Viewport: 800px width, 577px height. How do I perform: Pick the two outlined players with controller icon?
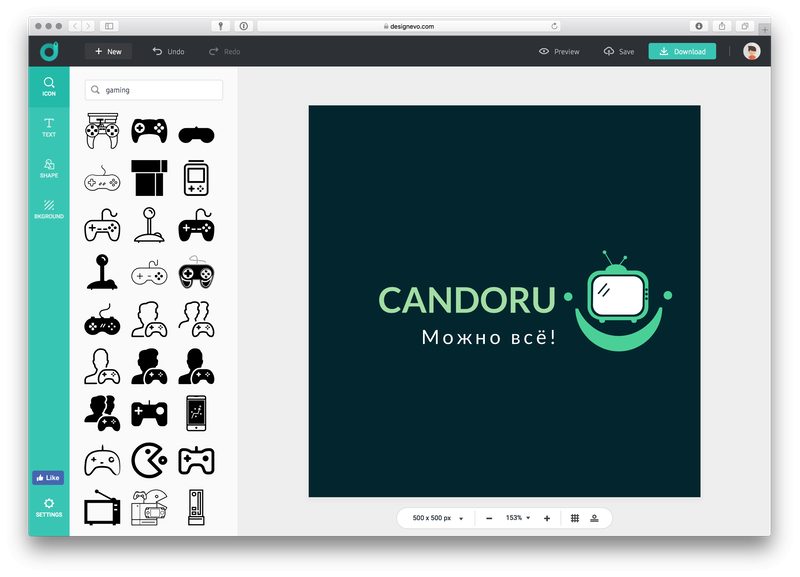click(x=196, y=319)
